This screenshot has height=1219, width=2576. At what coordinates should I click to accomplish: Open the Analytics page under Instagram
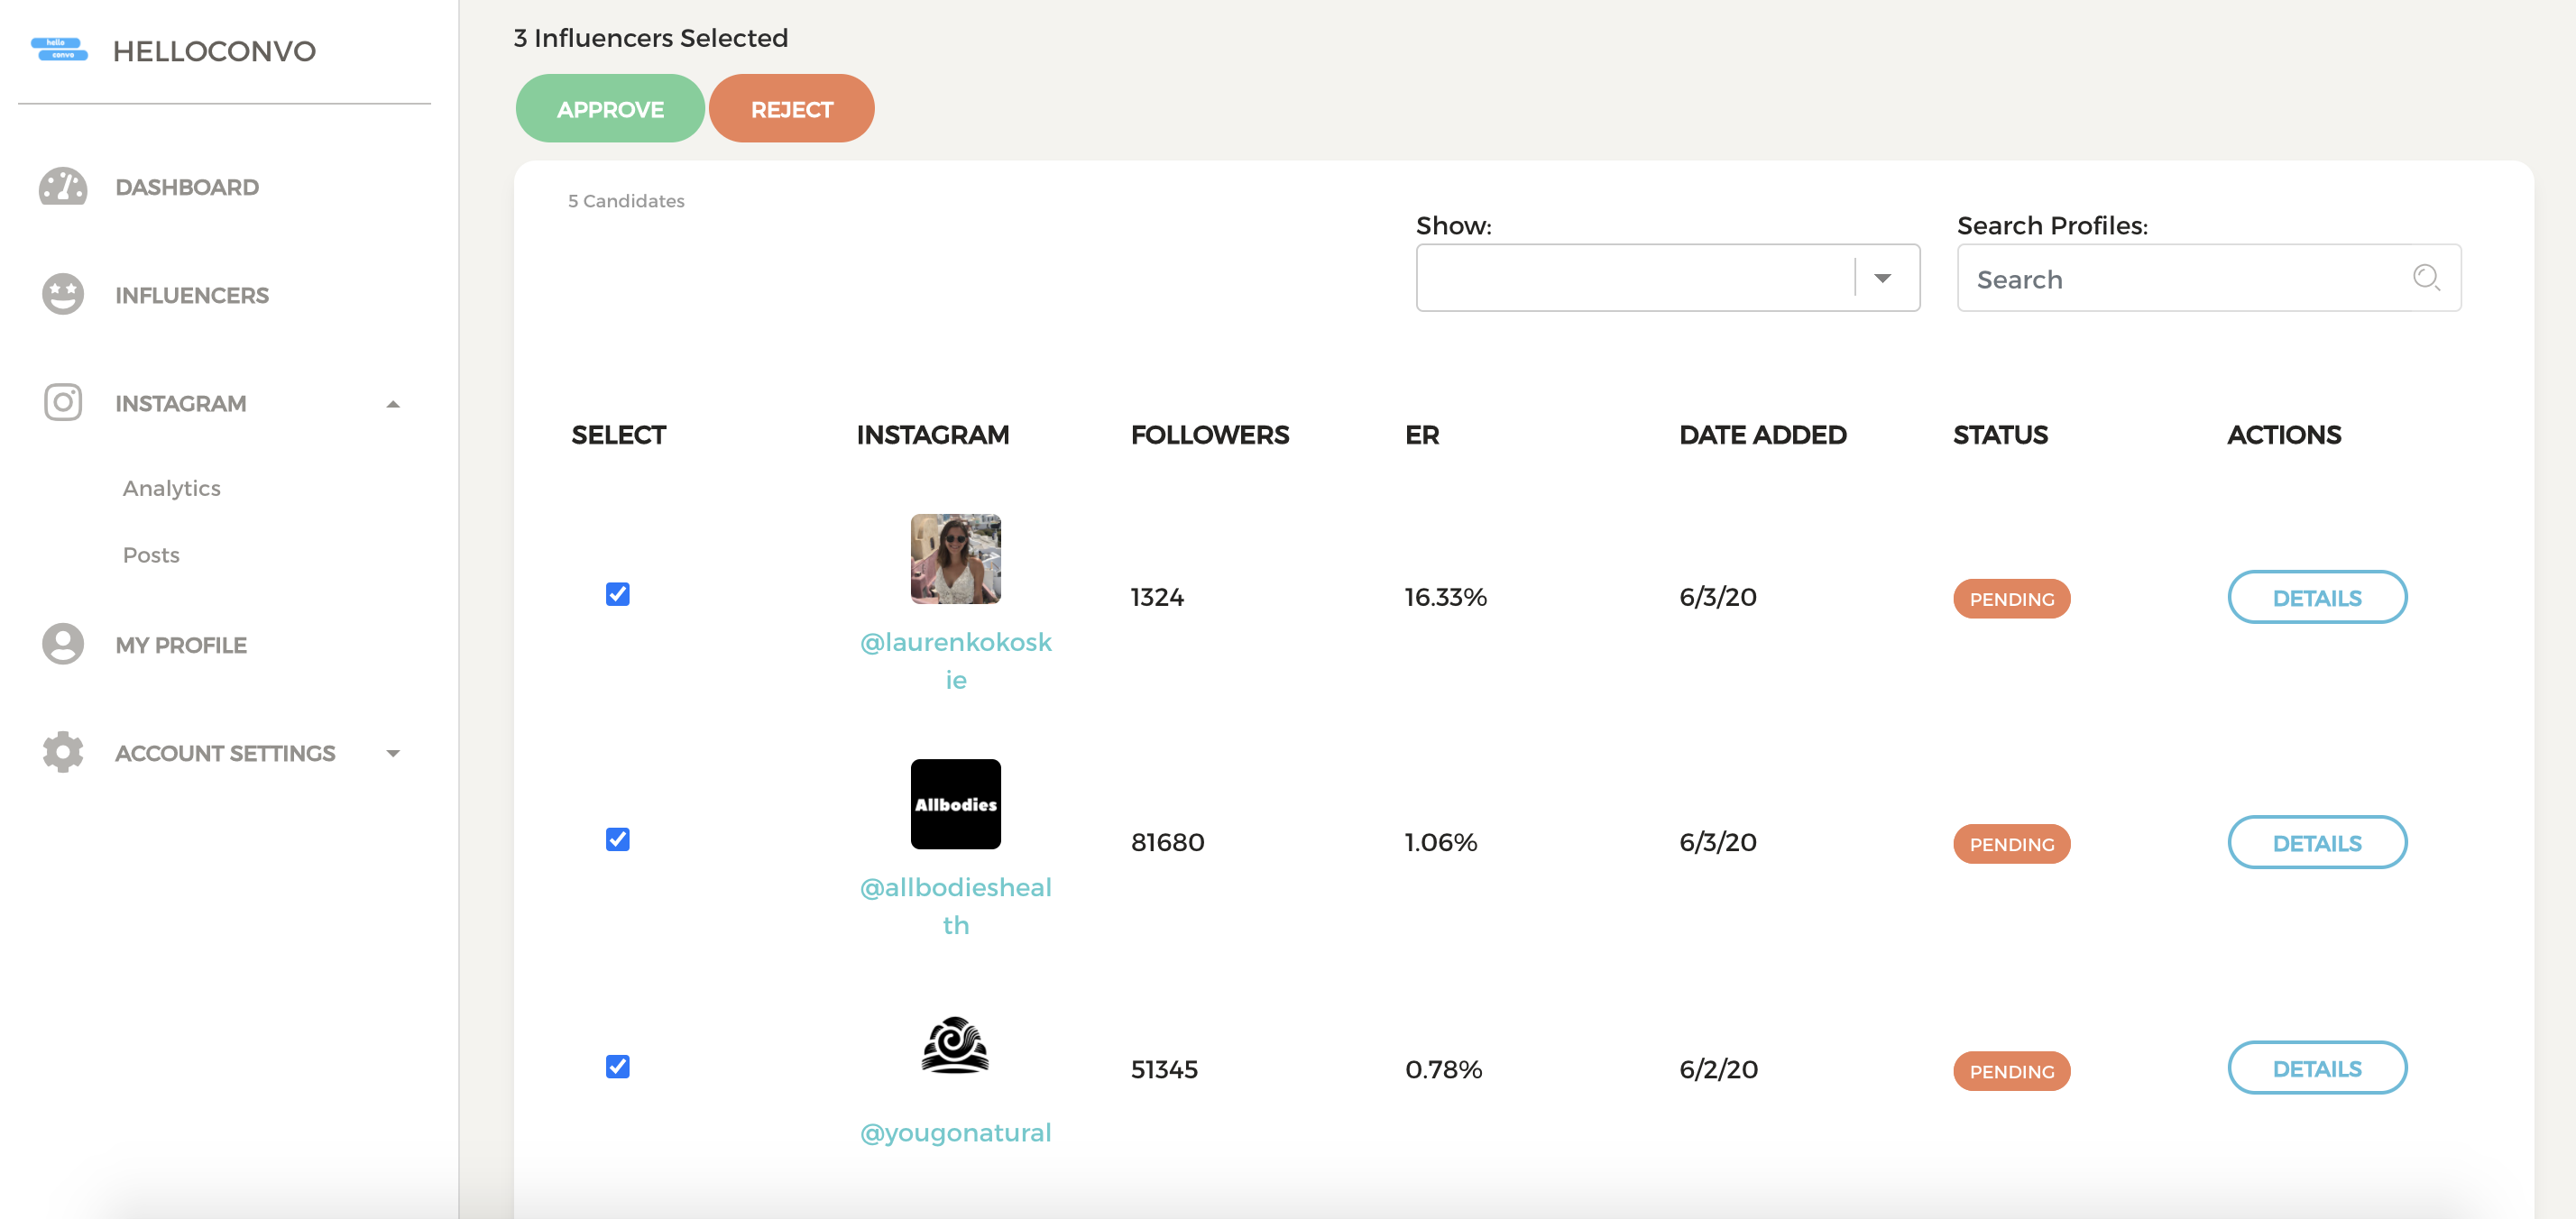[x=171, y=487]
